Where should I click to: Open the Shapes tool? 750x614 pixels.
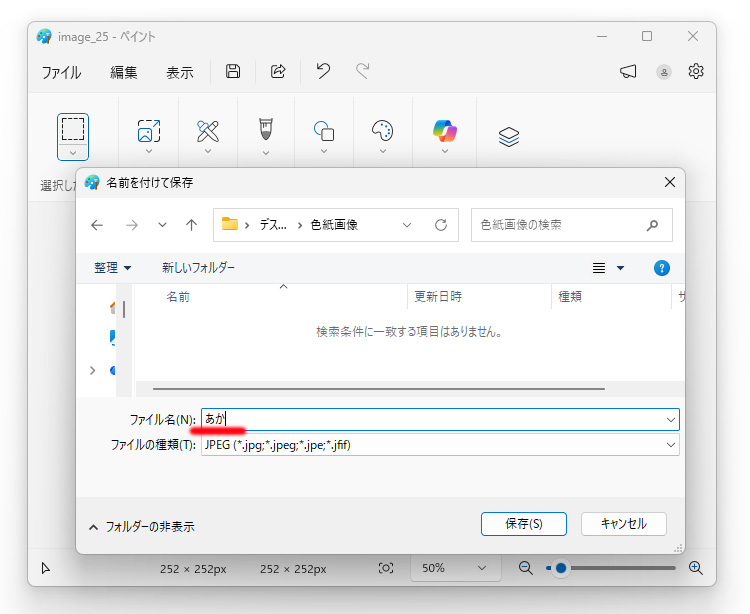click(324, 130)
